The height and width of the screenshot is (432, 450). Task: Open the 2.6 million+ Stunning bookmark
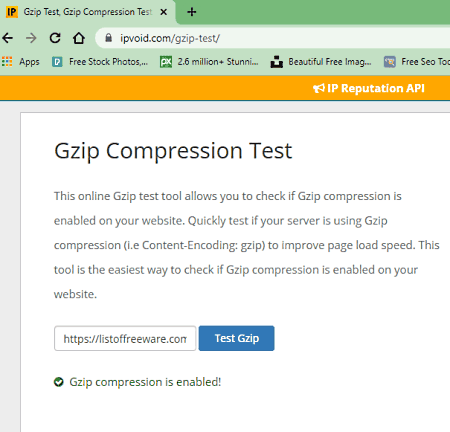point(209,62)
